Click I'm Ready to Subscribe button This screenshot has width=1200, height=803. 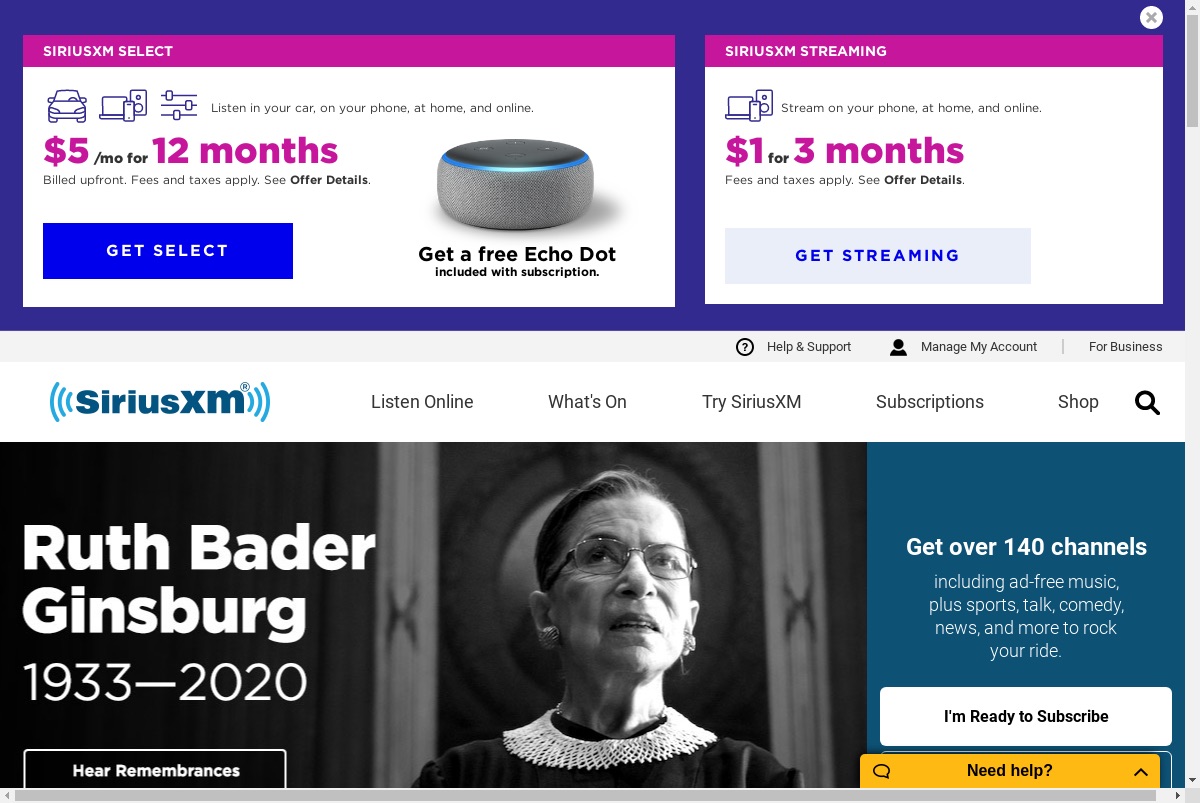1026,716
